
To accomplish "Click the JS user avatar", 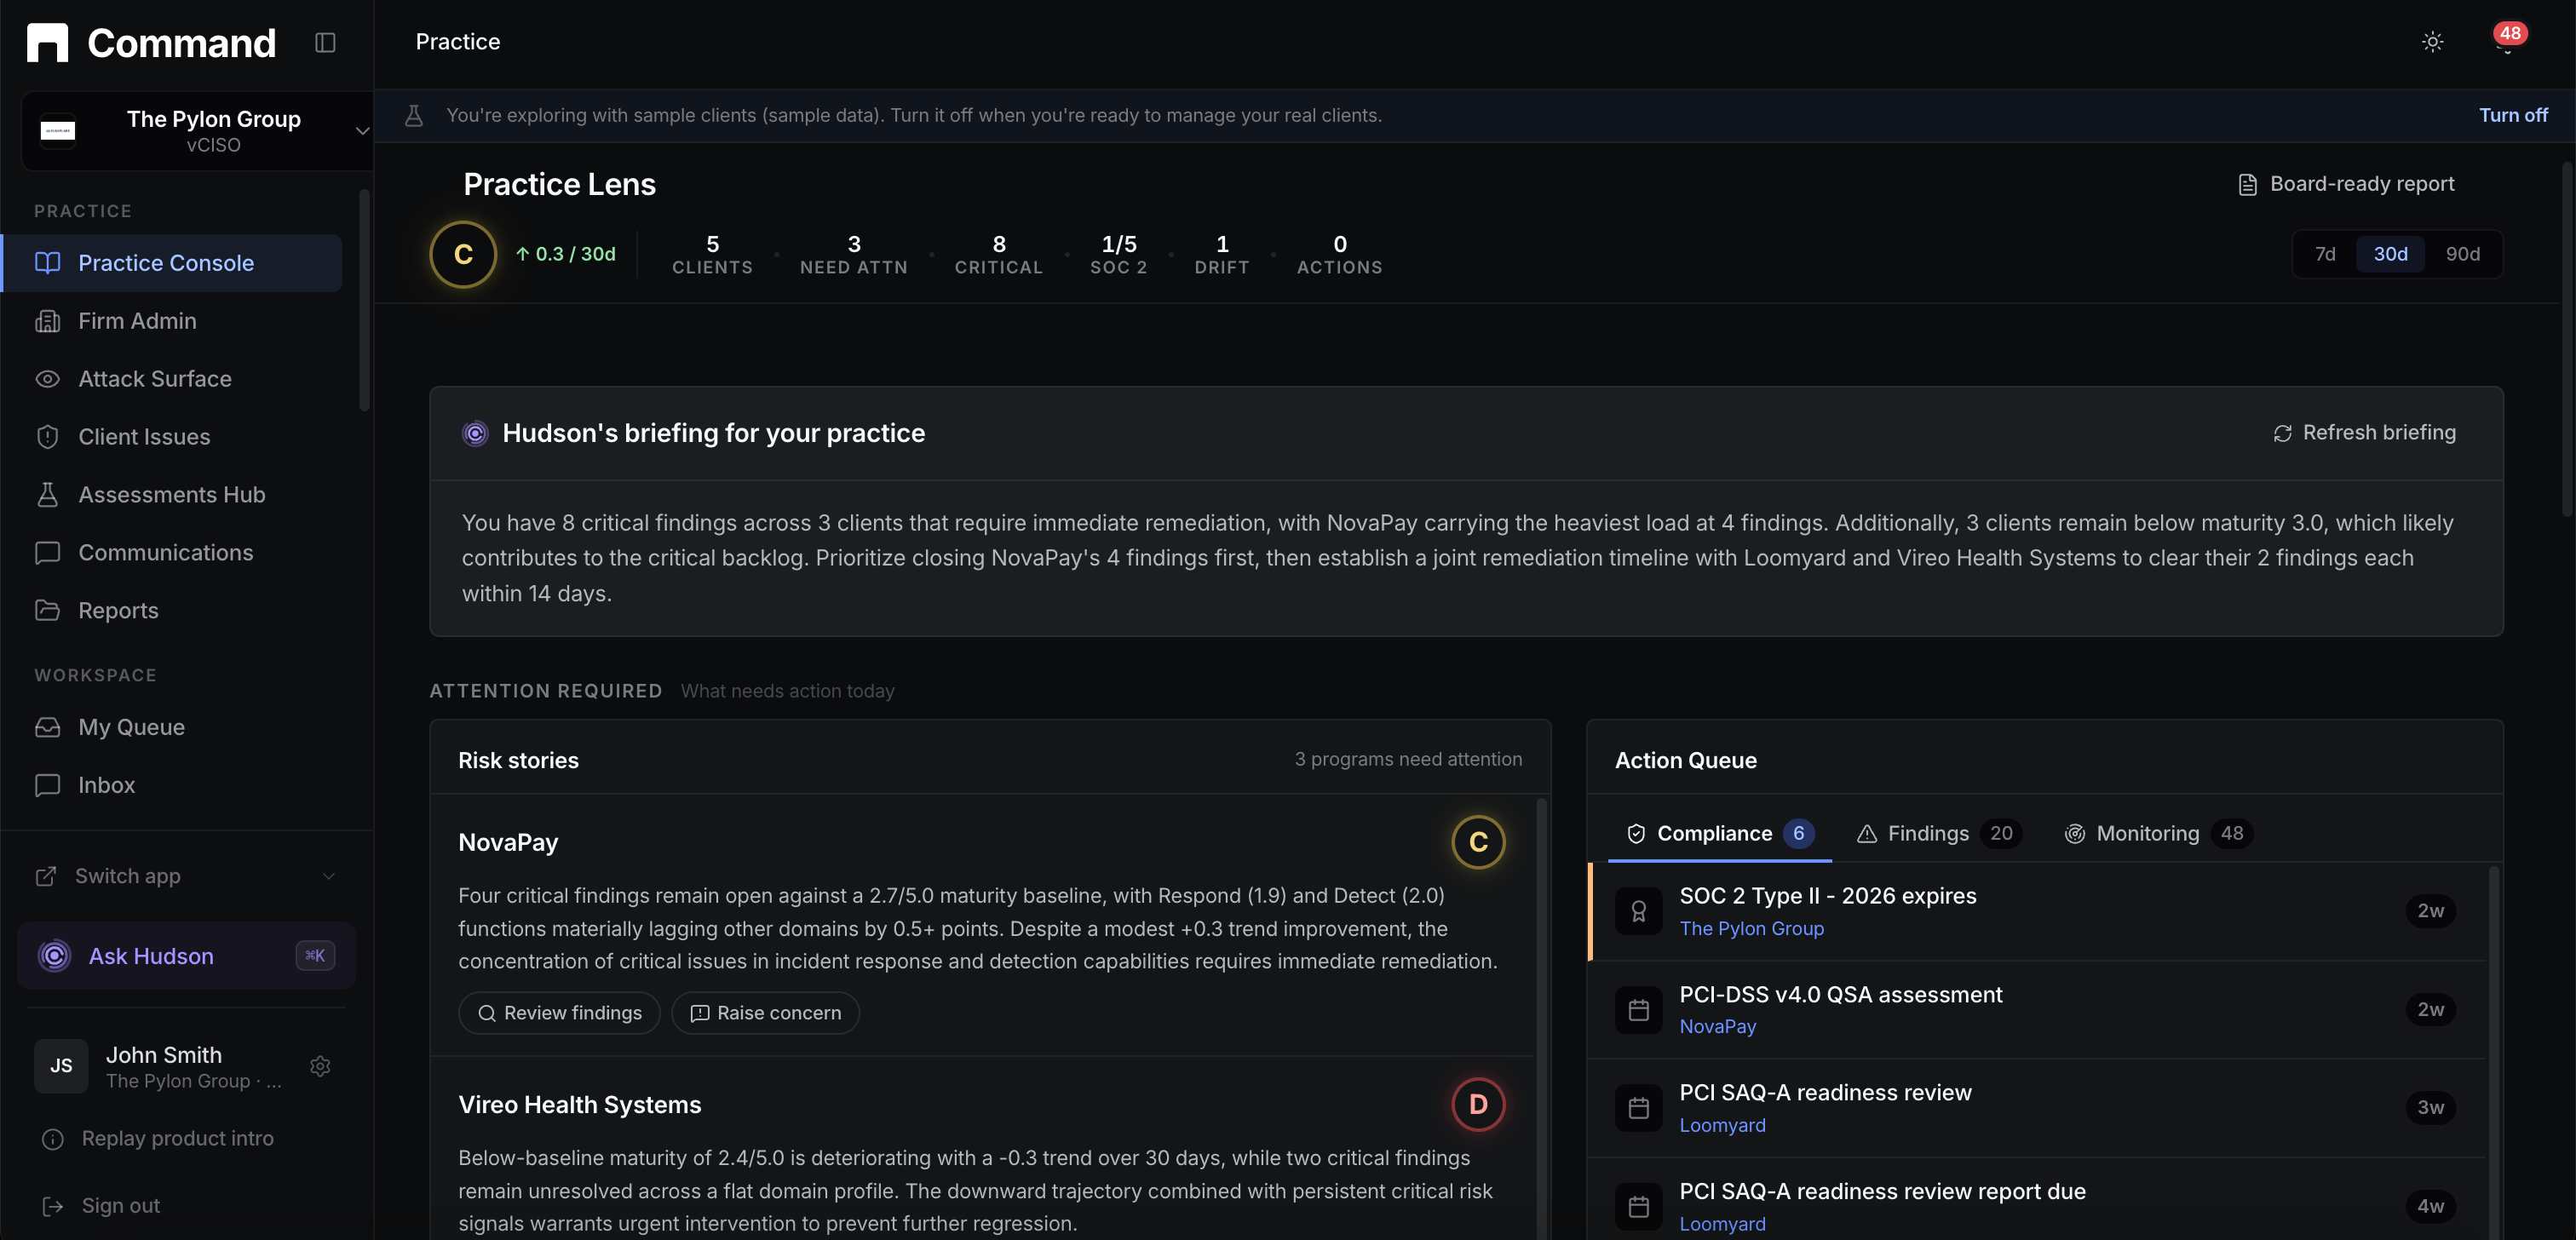I will coord(61,1066).
